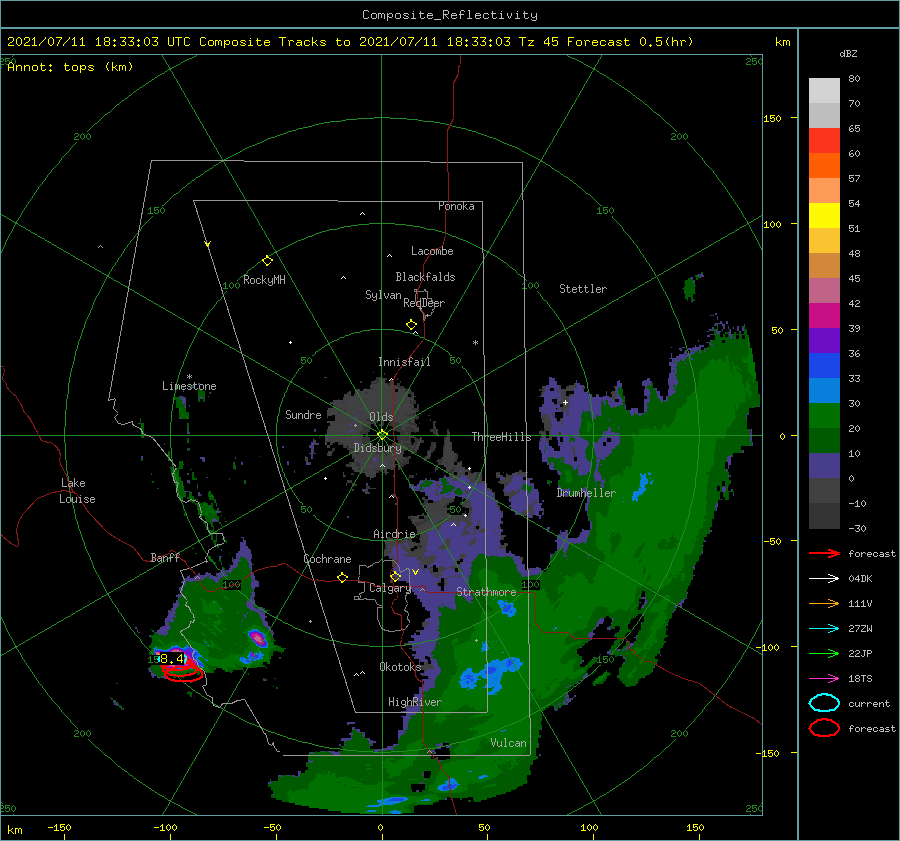The image size is (900, 841).
Task: Select the orange 60 dBZ swatch
Action: [824, 165]
